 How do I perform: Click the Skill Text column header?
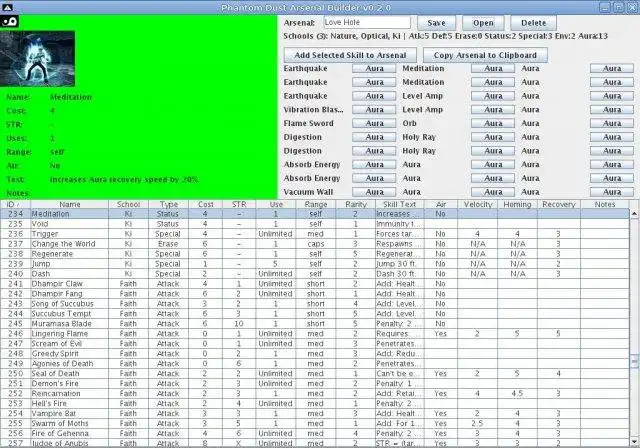coord(400,204)
